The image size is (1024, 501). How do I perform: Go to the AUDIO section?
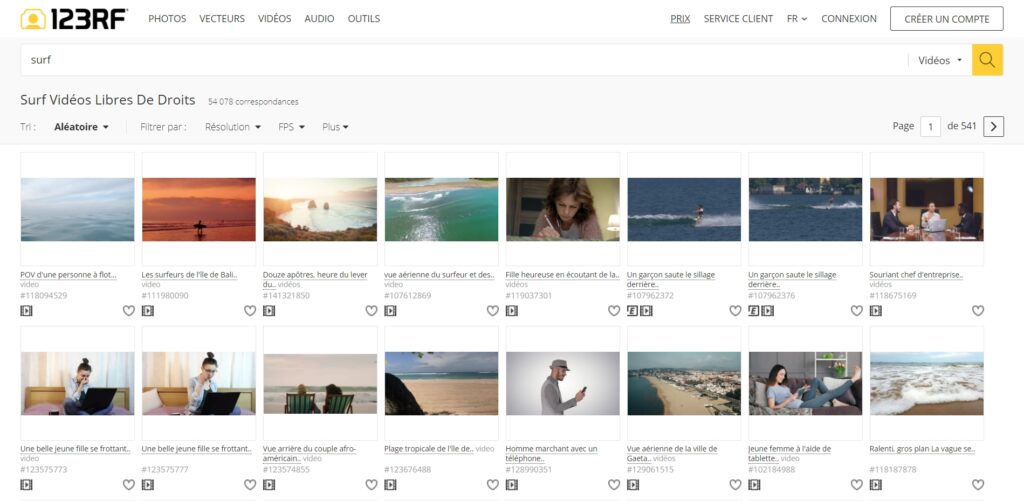[319, 19]
